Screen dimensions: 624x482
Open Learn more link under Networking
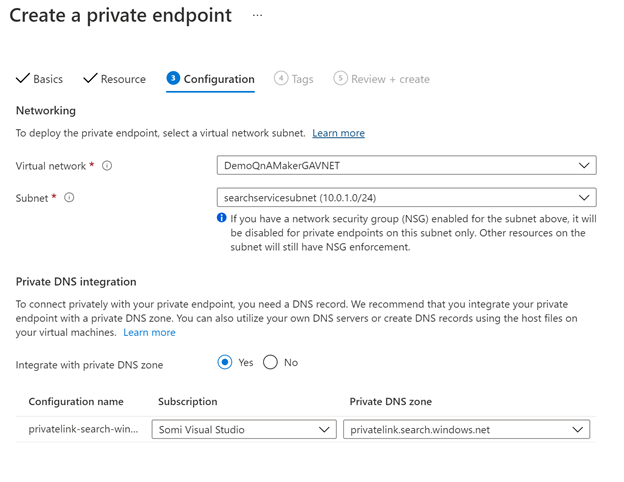click(x=338, y=133)
